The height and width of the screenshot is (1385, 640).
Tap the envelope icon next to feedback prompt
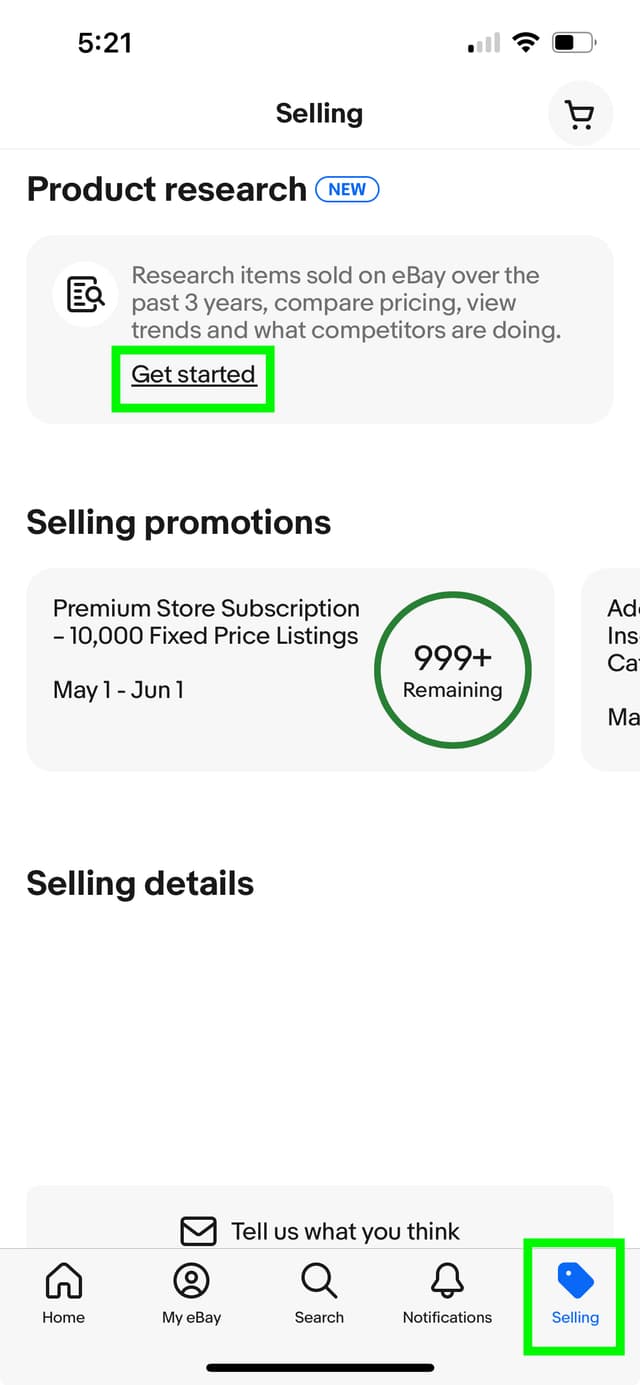[x=198, y=1231]
